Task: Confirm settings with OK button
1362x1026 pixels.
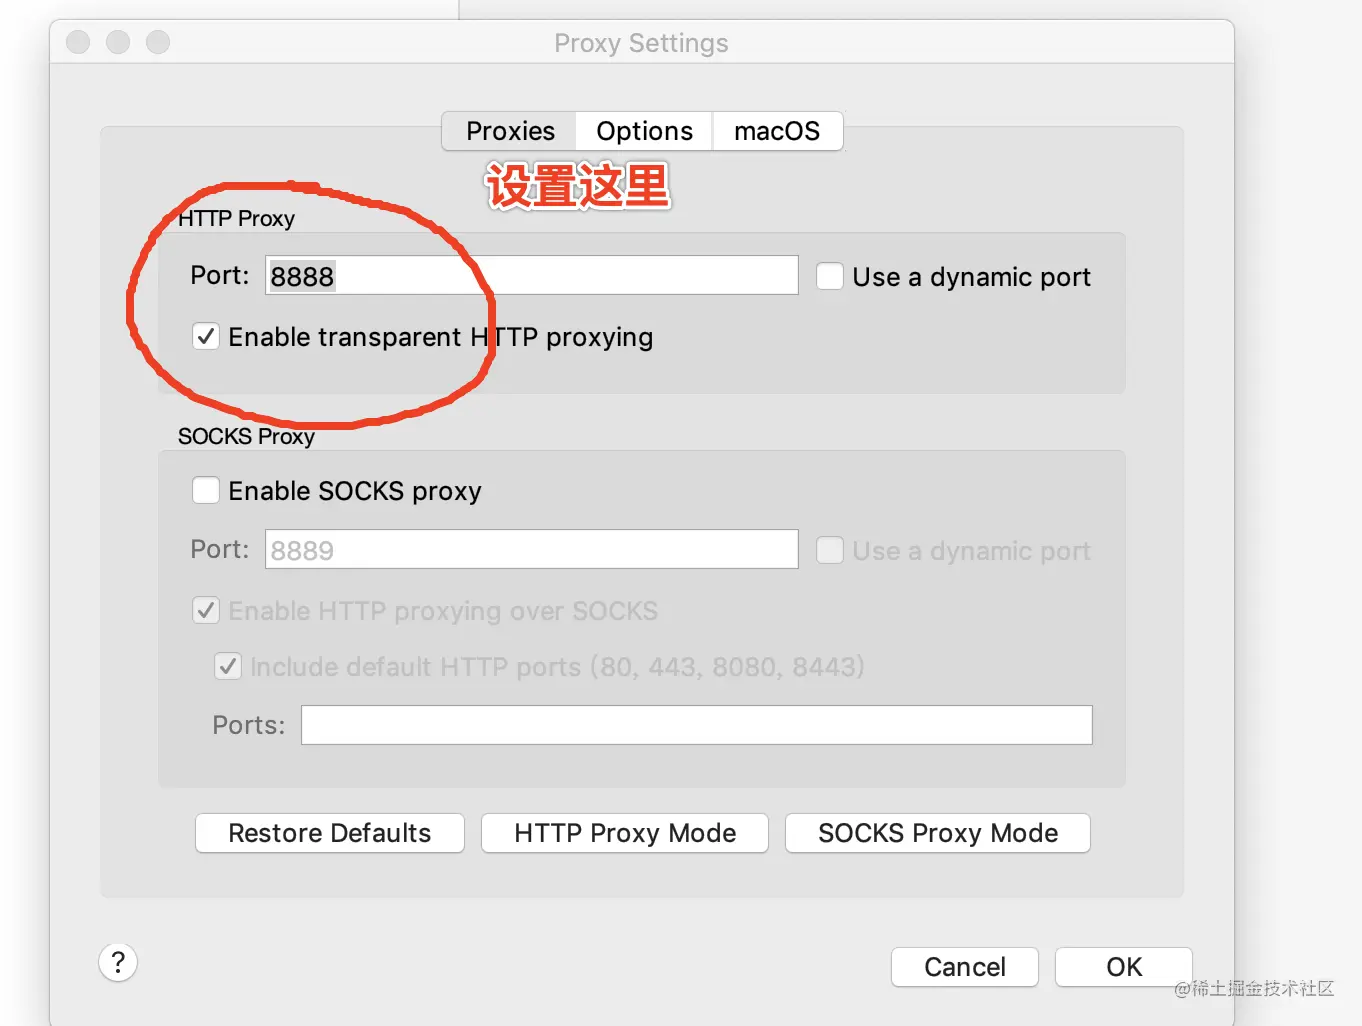Action: pyautogui.click(x=1124, y=967)
